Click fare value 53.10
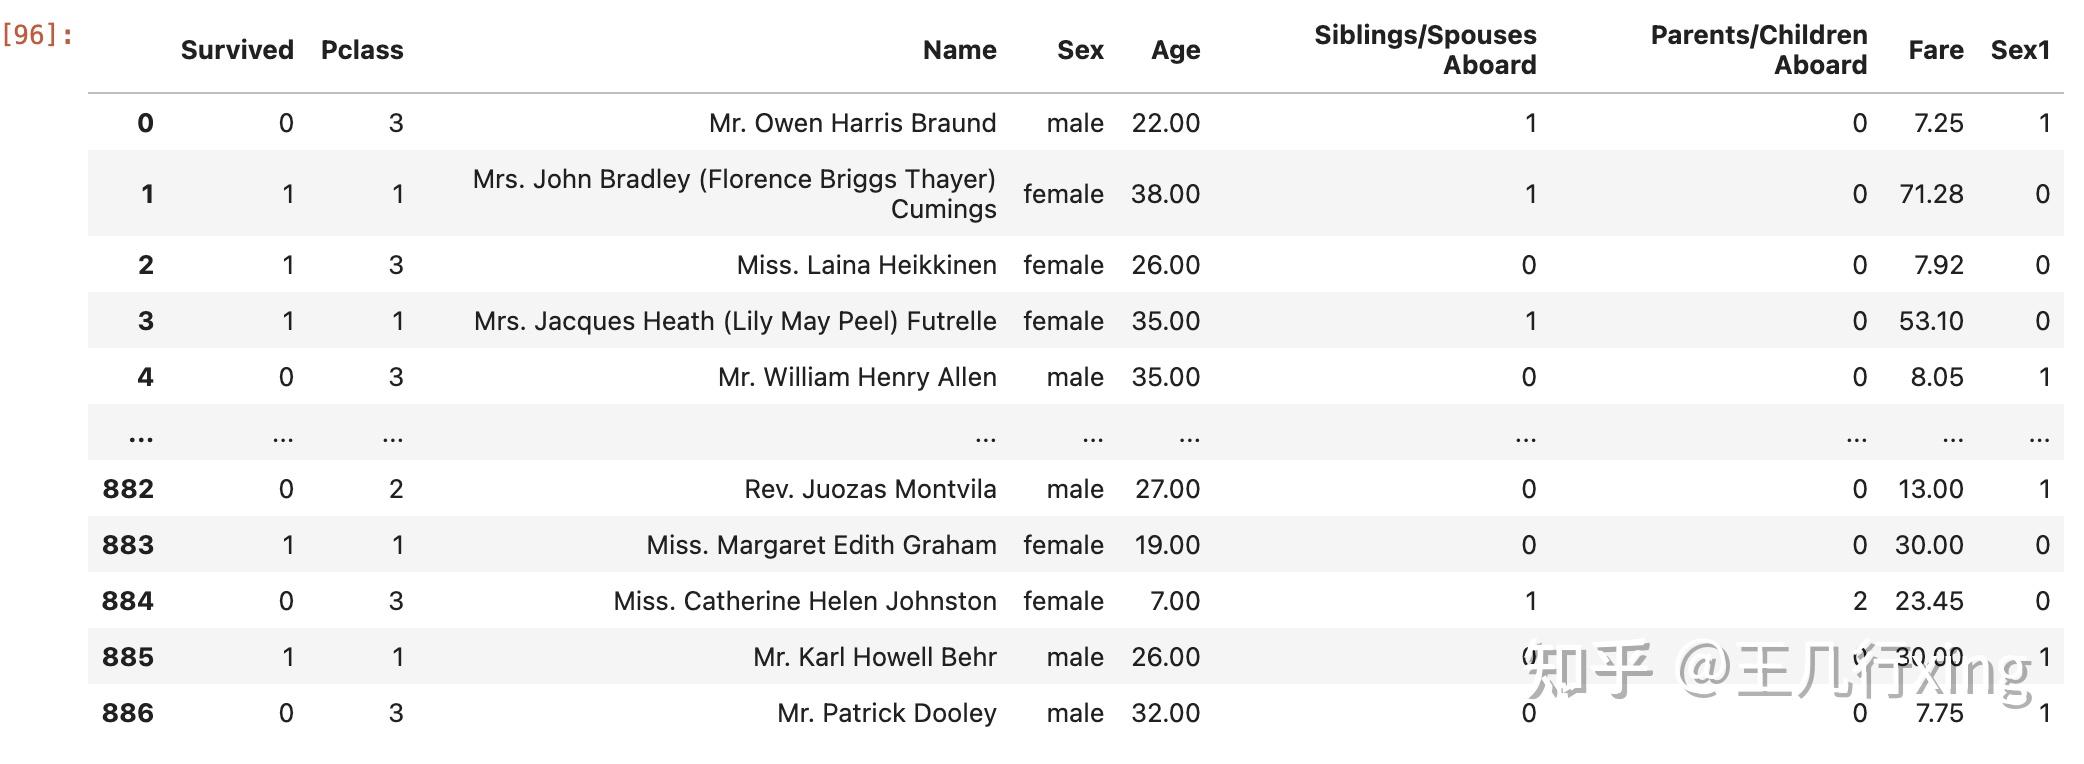 [1930, 321]
